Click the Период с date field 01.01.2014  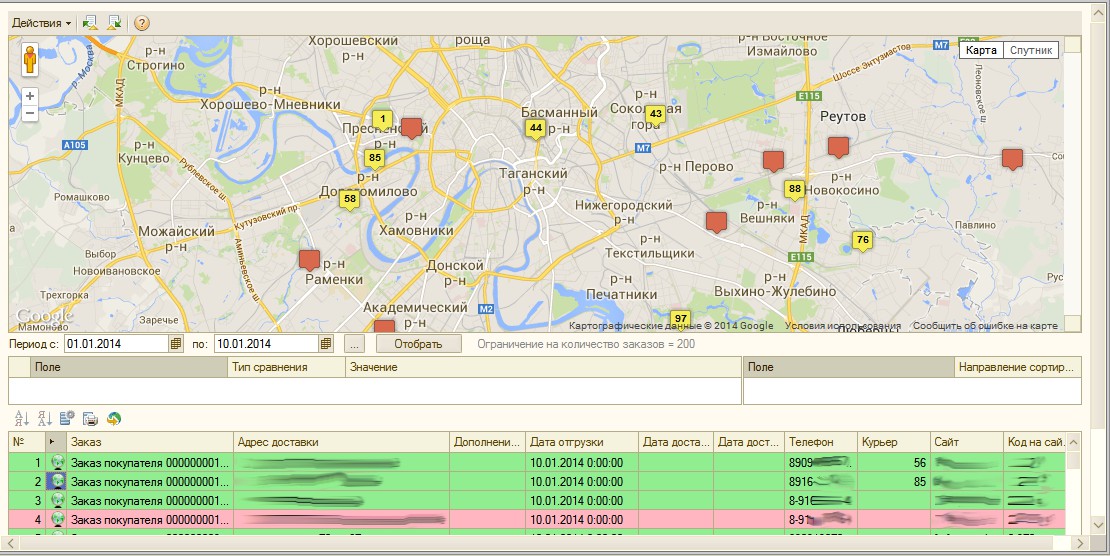coord(116,344)
